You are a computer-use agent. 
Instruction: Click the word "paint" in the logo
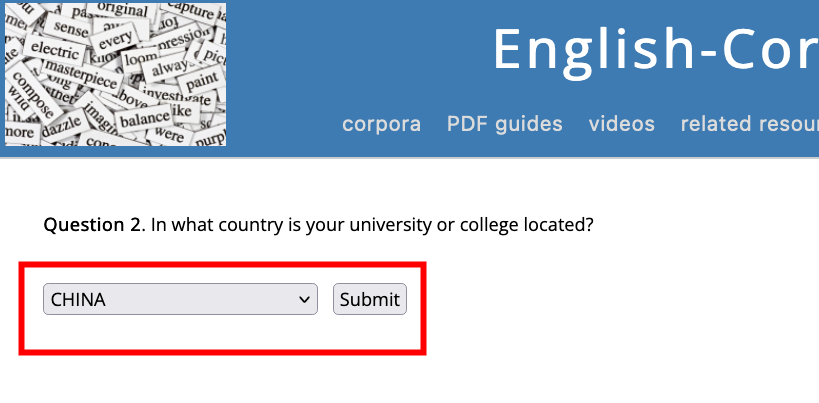pos(202,78)
